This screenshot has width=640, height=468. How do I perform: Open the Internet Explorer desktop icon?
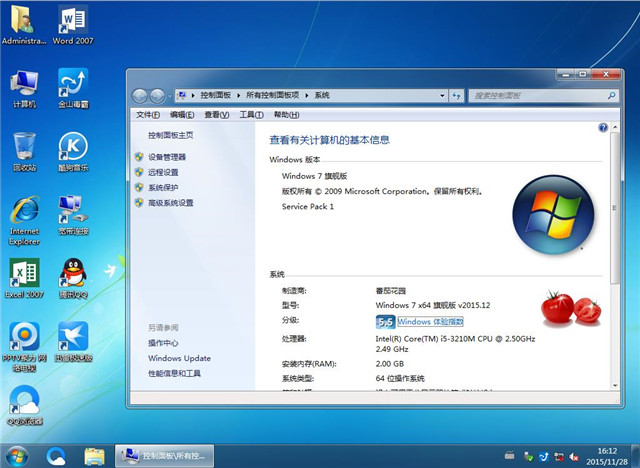click(24, 221)
